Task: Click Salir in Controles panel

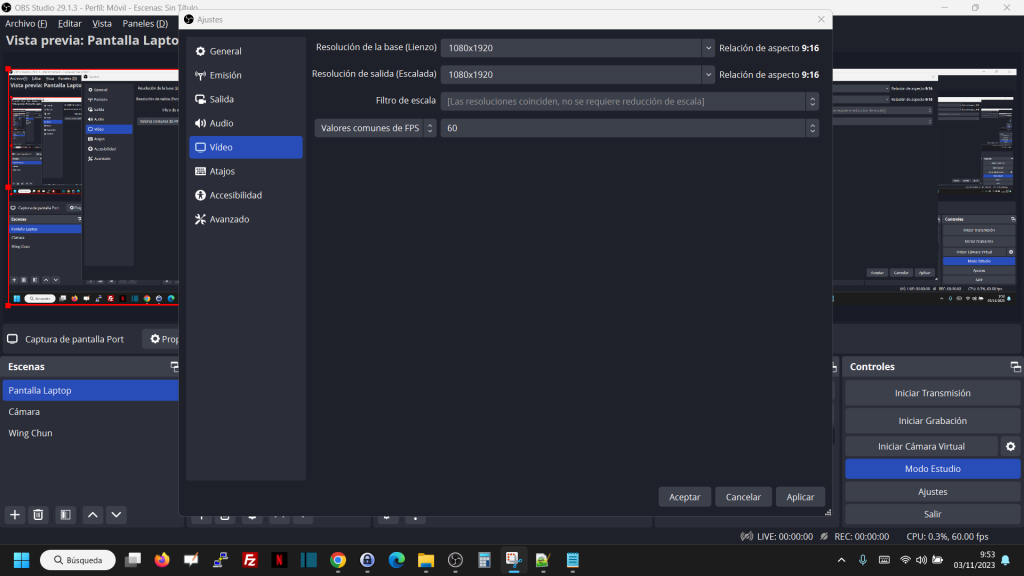Action: tap(933, 514)
